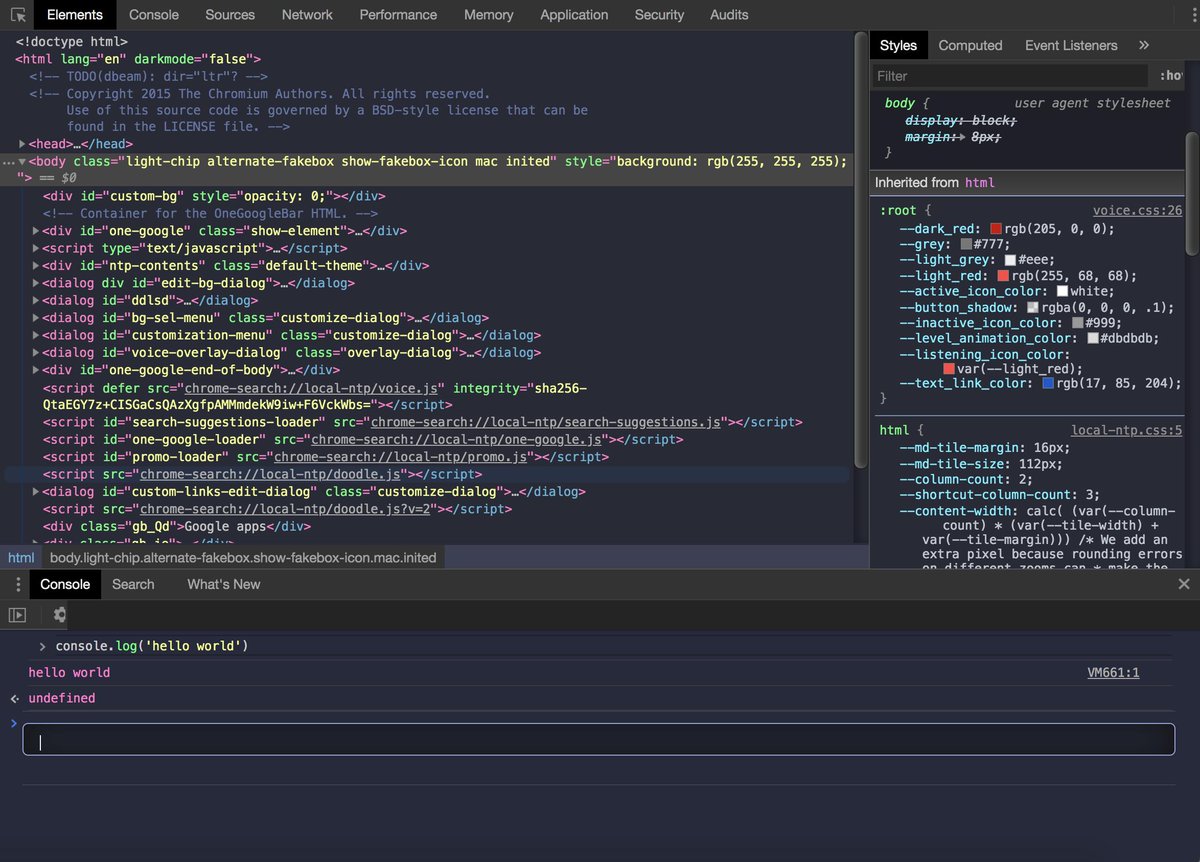Click the --active_icon_color white swatch
Screen dimensions: 1200x862
point(1062,291)
